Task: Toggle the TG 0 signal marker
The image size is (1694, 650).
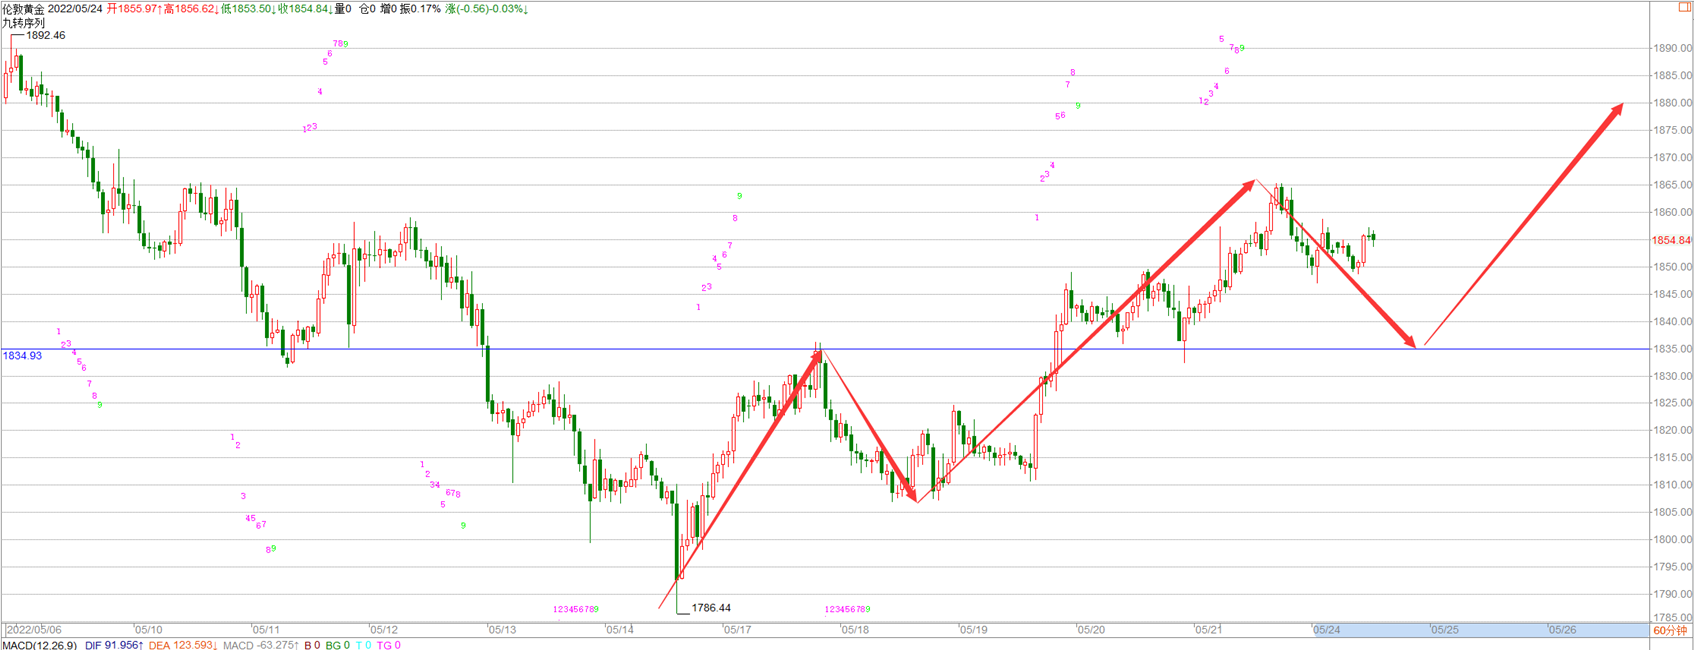Action: (x=388, y=645)
